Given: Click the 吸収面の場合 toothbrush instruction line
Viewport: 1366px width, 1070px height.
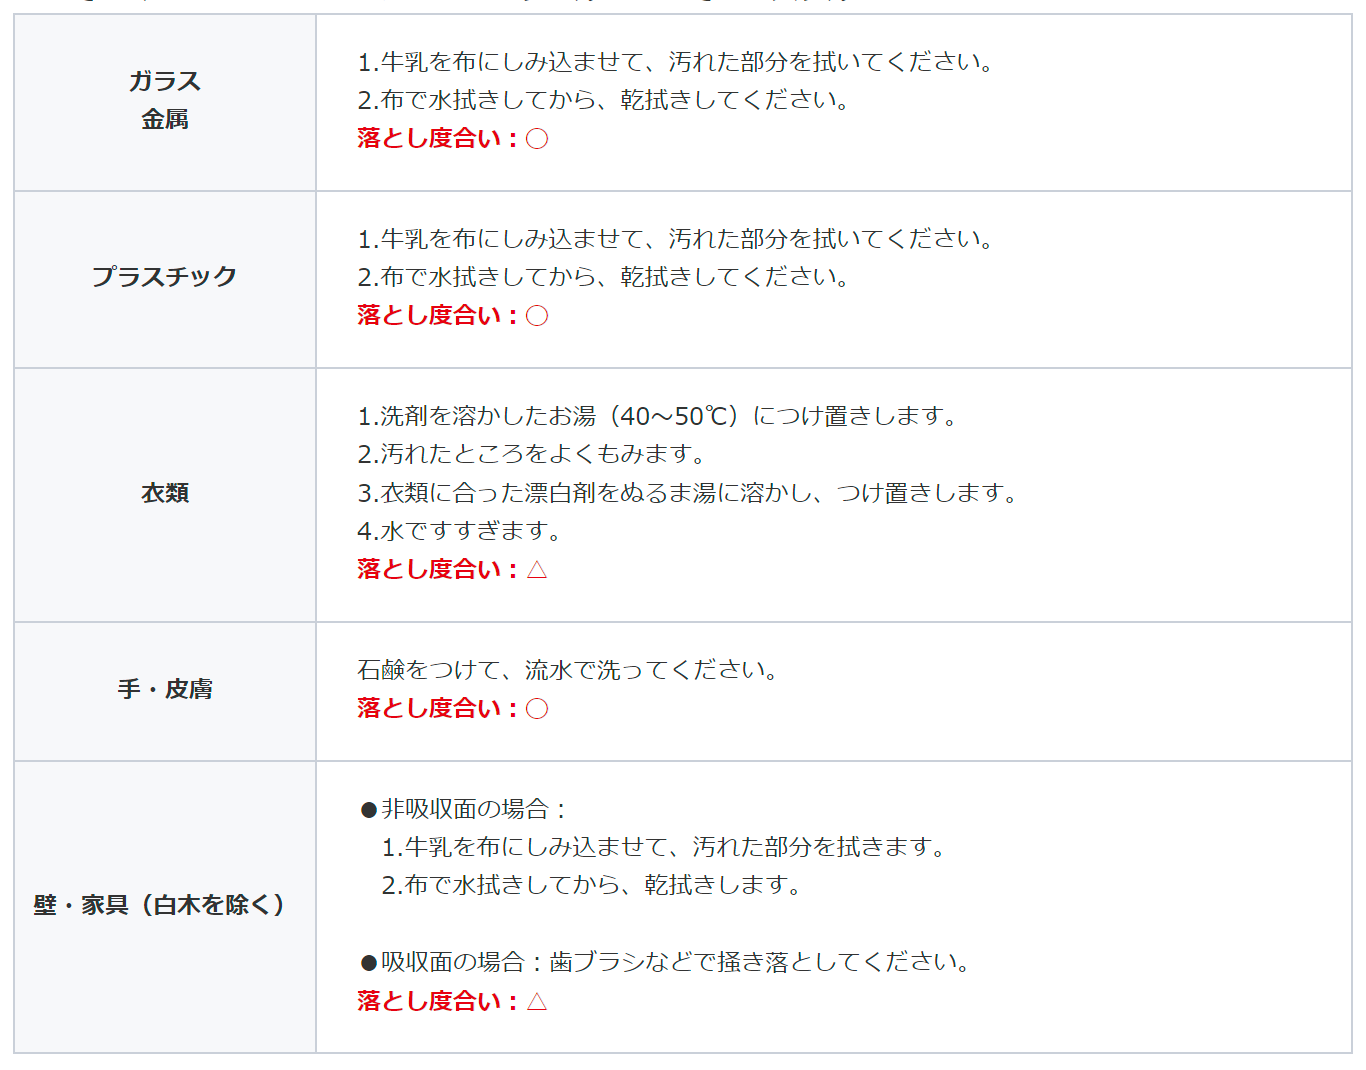Looking at the screenshot, I should pyautogui.click(x=666, y=962).
